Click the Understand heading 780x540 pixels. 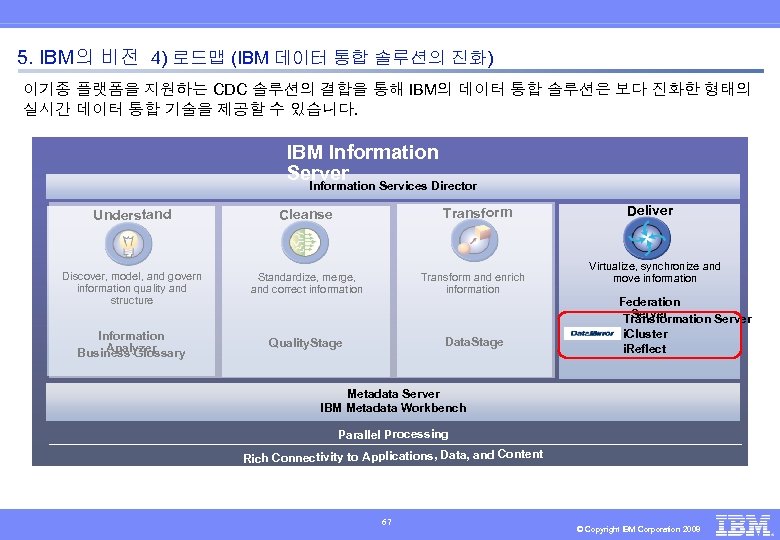[x=132, y=215]
